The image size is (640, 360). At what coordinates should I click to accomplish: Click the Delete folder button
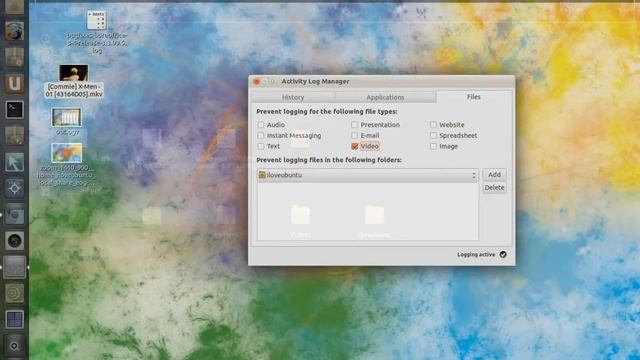tap(494, 187)
